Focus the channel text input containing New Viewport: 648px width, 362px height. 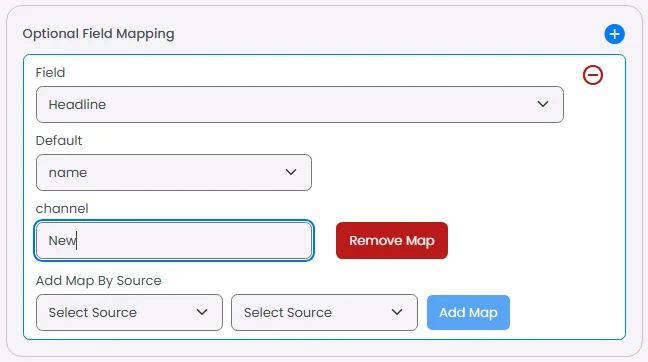pos(174,241)
